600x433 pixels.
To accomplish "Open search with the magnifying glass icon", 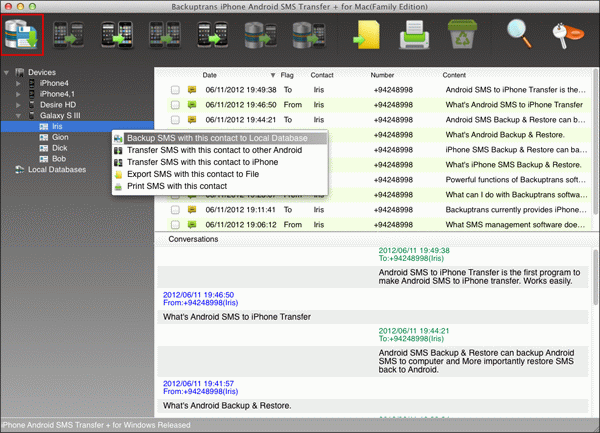I will point(519,34).
